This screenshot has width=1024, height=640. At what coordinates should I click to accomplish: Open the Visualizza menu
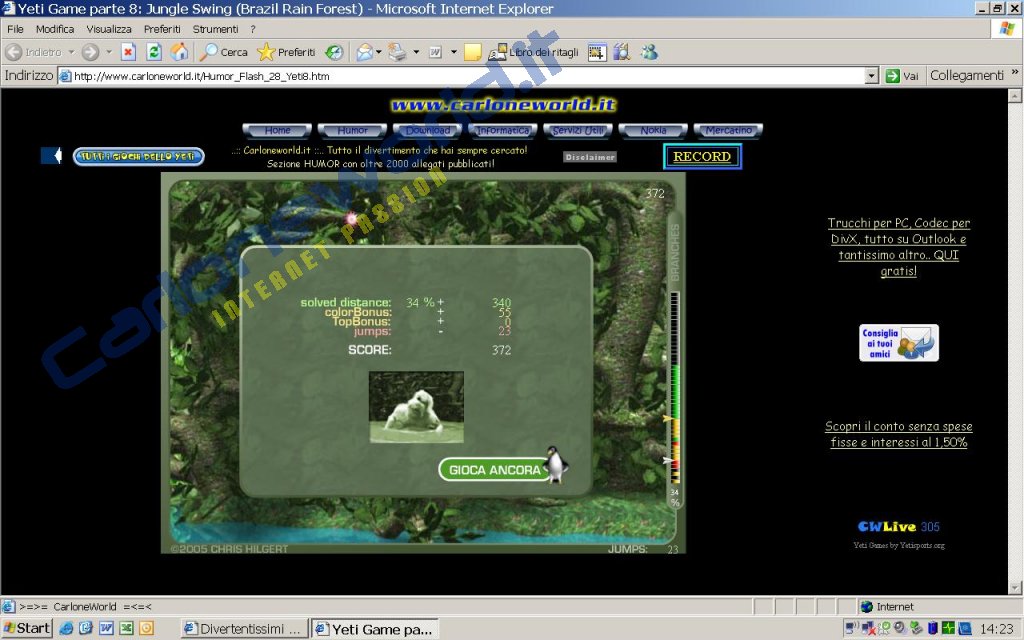tap(109, 29)
